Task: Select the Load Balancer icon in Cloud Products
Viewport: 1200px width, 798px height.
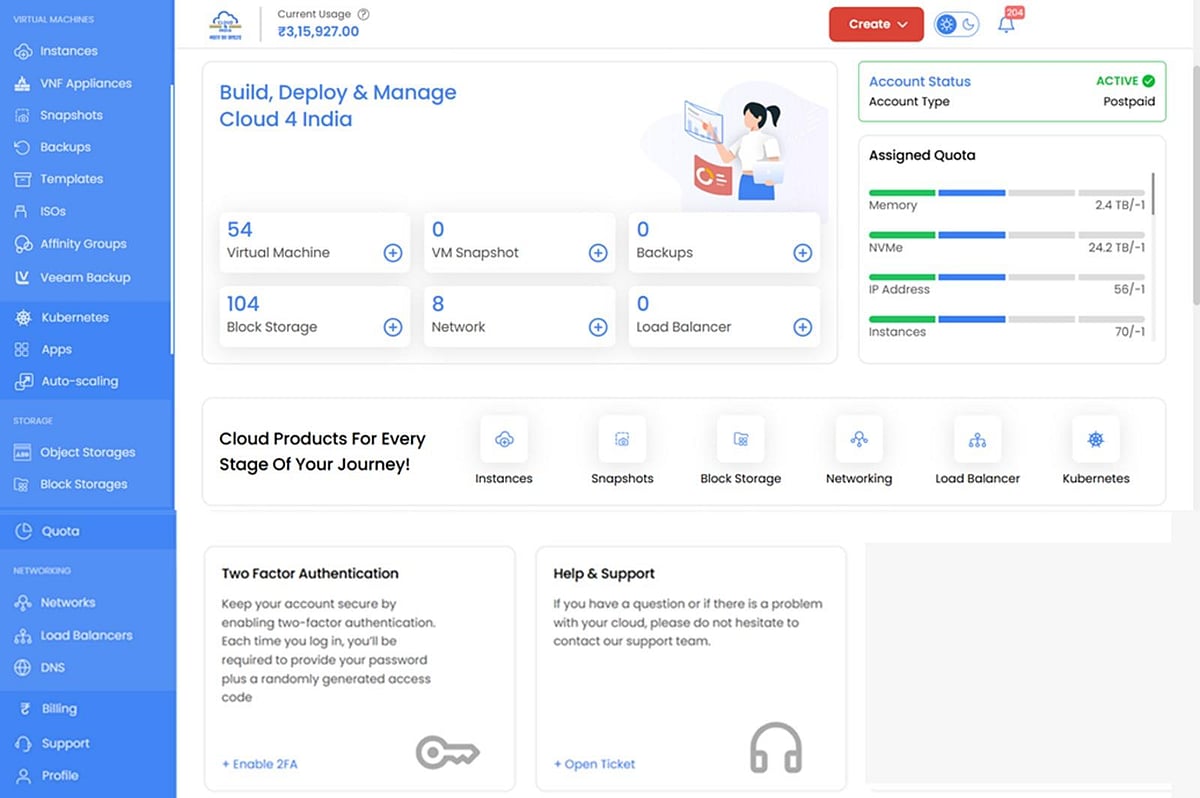Action: click(x=977, y=439)
